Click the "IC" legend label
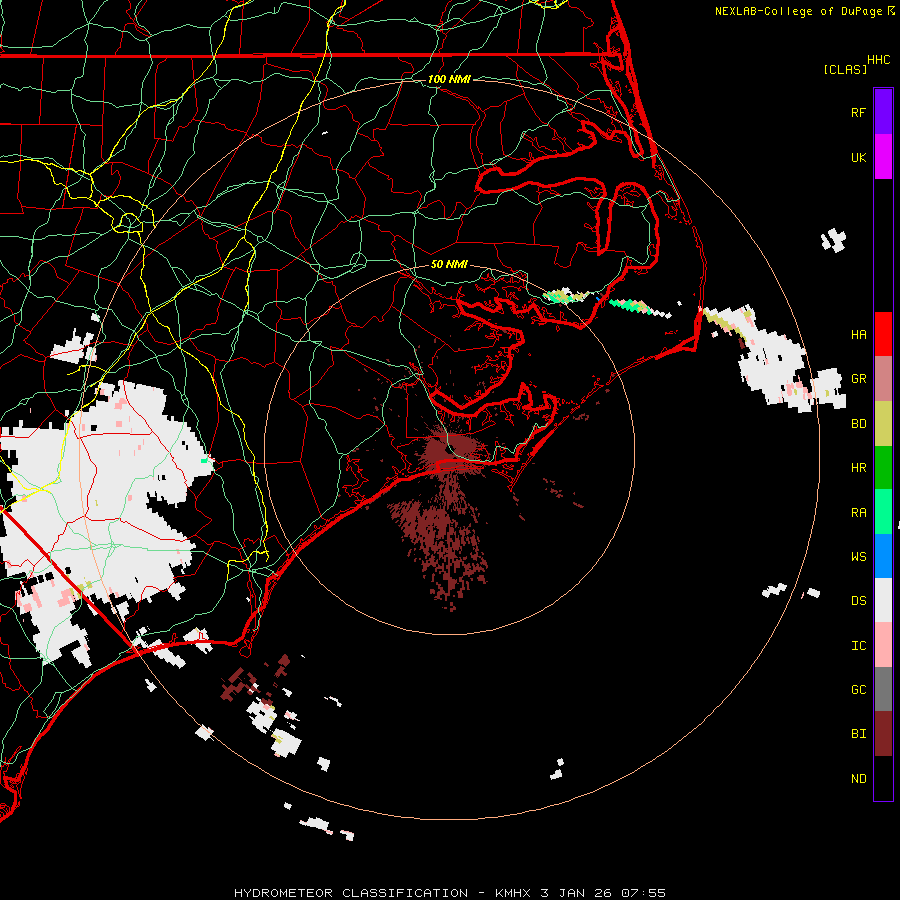The image size is (900, 900). coord(858,646)
